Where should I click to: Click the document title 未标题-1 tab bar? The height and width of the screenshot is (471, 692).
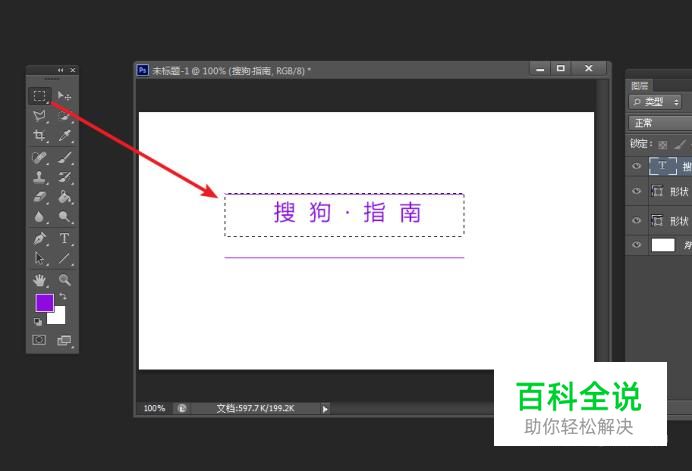point(231,71)
